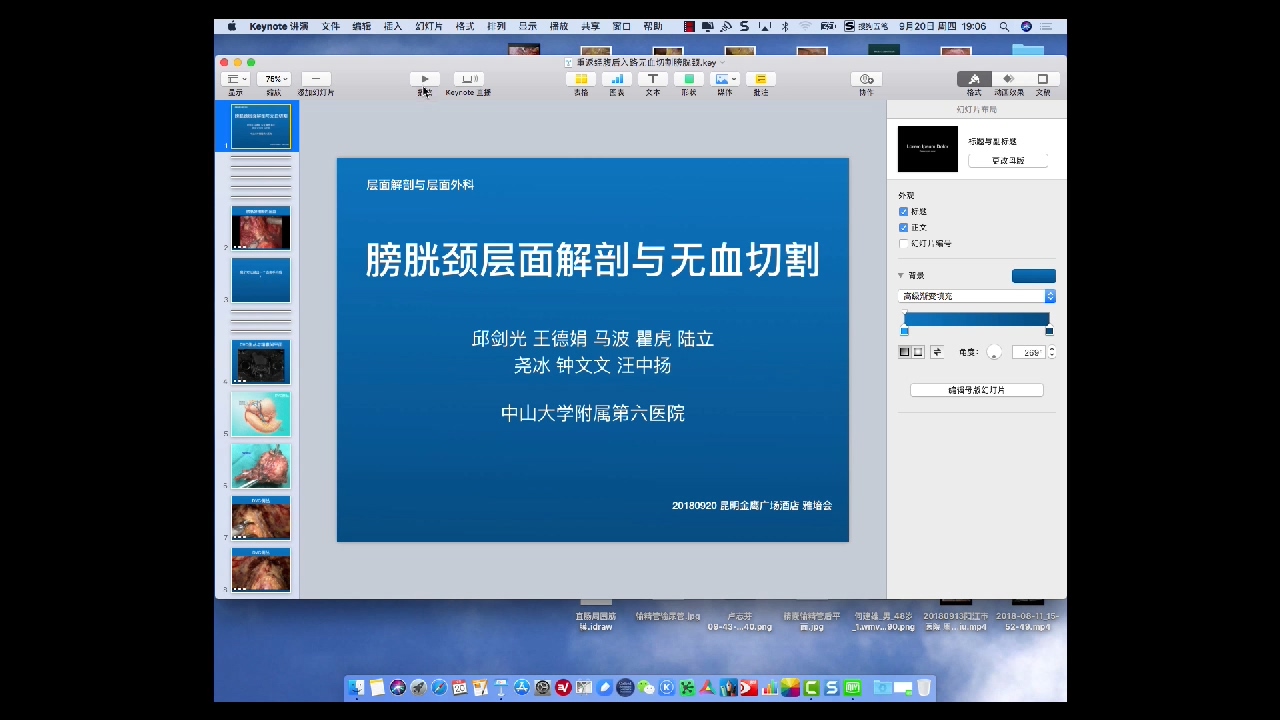Select slide 5 thumbnail in the navigator
The image size is (1280, 720).
261,414
